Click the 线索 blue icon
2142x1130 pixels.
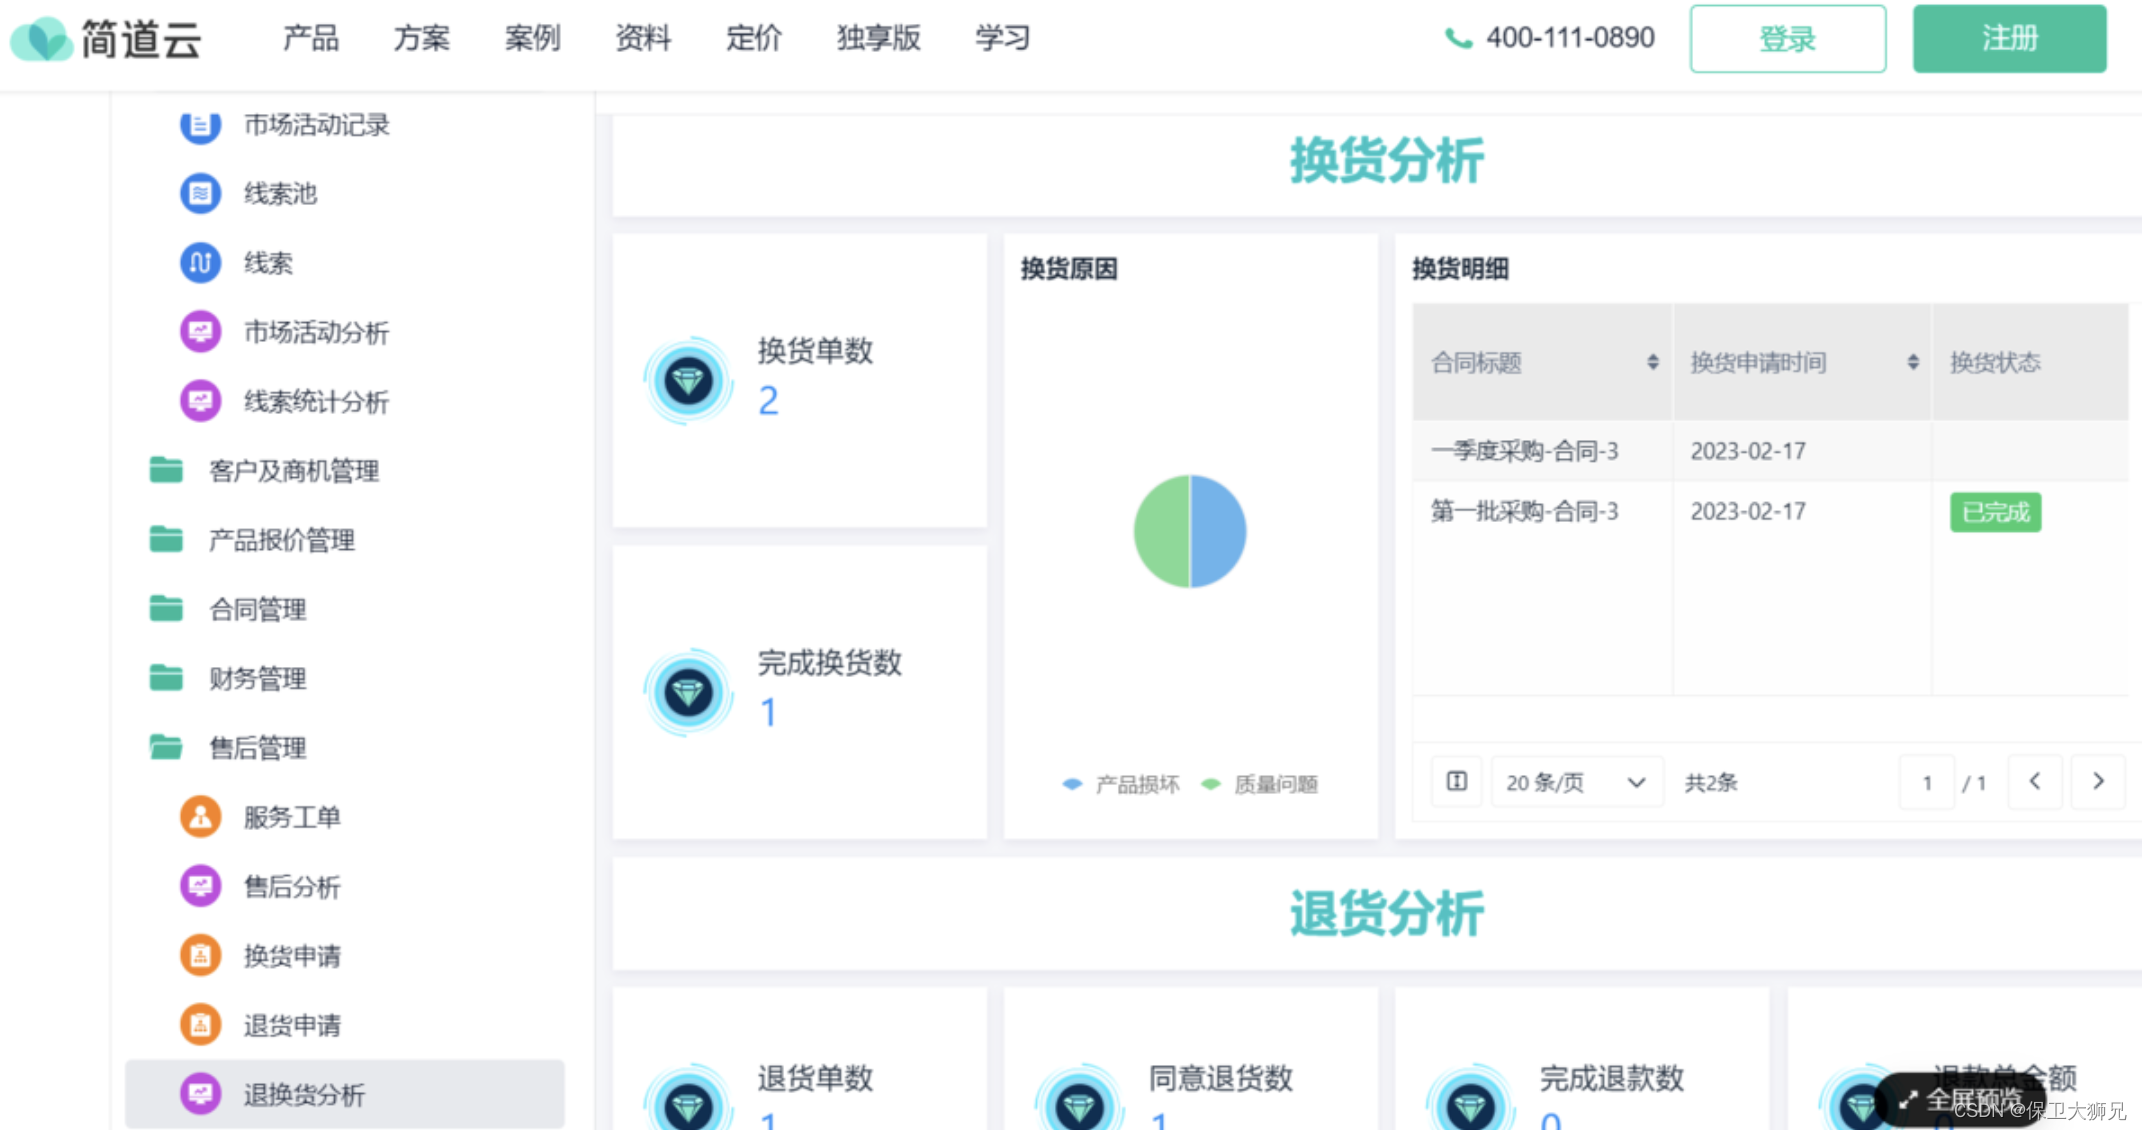[x=200, y=263]
